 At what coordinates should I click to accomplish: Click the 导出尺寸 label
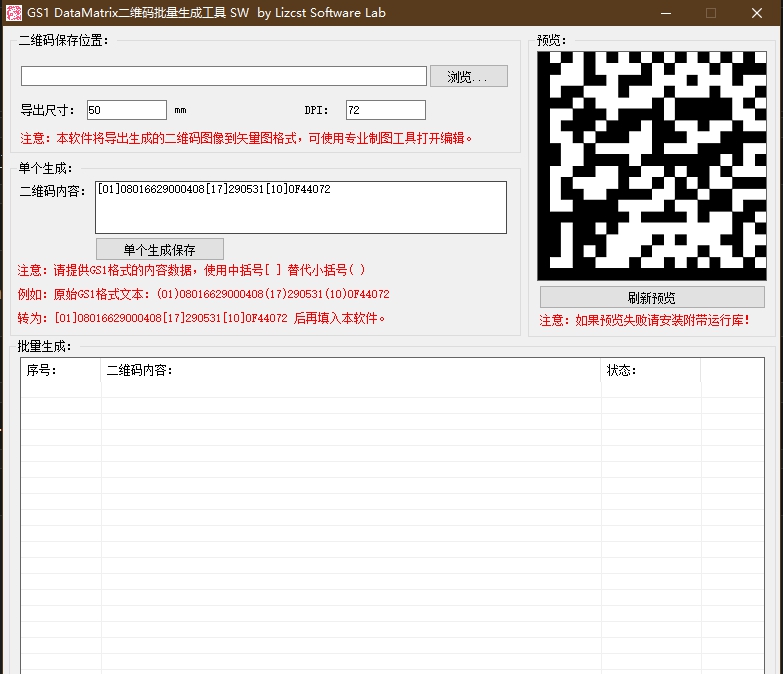click(47, 110)
